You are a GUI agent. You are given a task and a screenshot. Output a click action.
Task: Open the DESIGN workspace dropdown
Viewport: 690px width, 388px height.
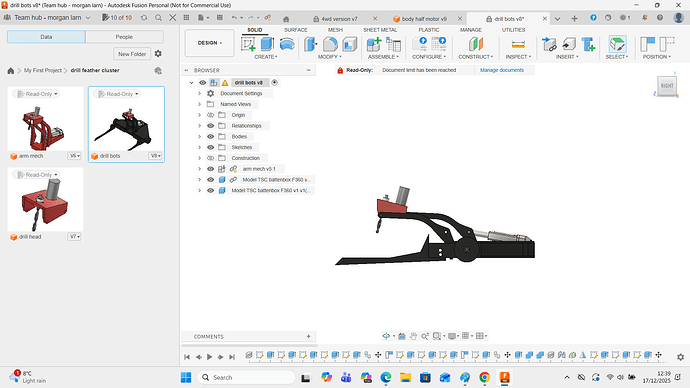click(x=209, y=43)
